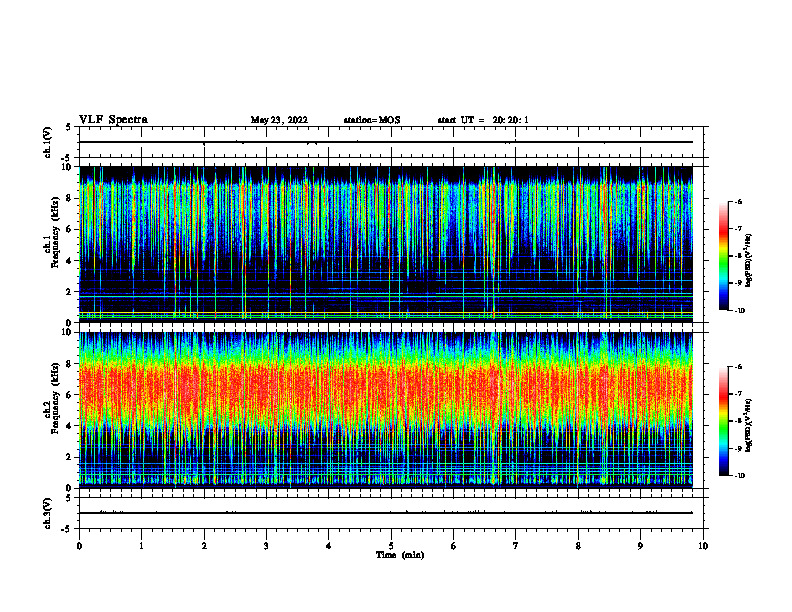Click time axis tick label "2"
Viewport: 792px width, 612px height.
[204, 546]
